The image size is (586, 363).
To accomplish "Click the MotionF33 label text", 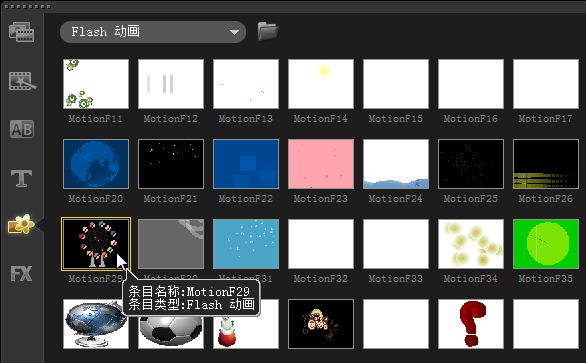I will point(396,279).
